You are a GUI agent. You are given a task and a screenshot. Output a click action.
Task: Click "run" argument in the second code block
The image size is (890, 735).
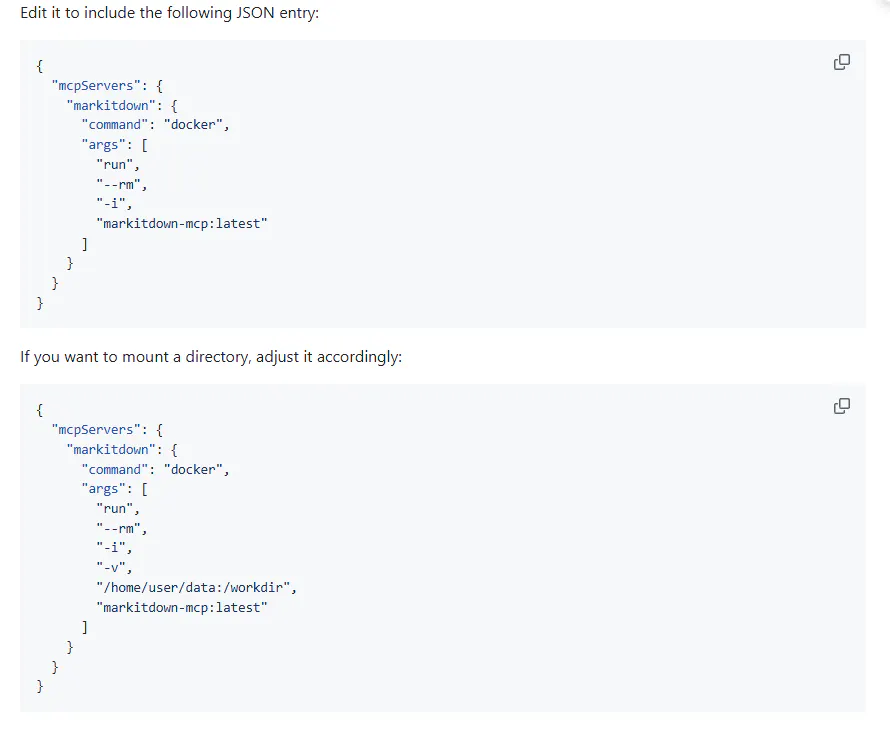(x=115, y=509)
